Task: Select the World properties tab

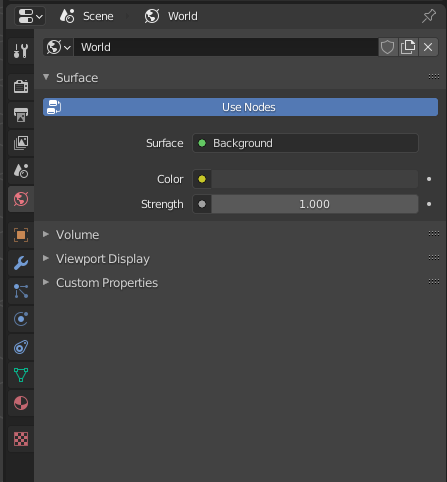Action: click(21, 199)
